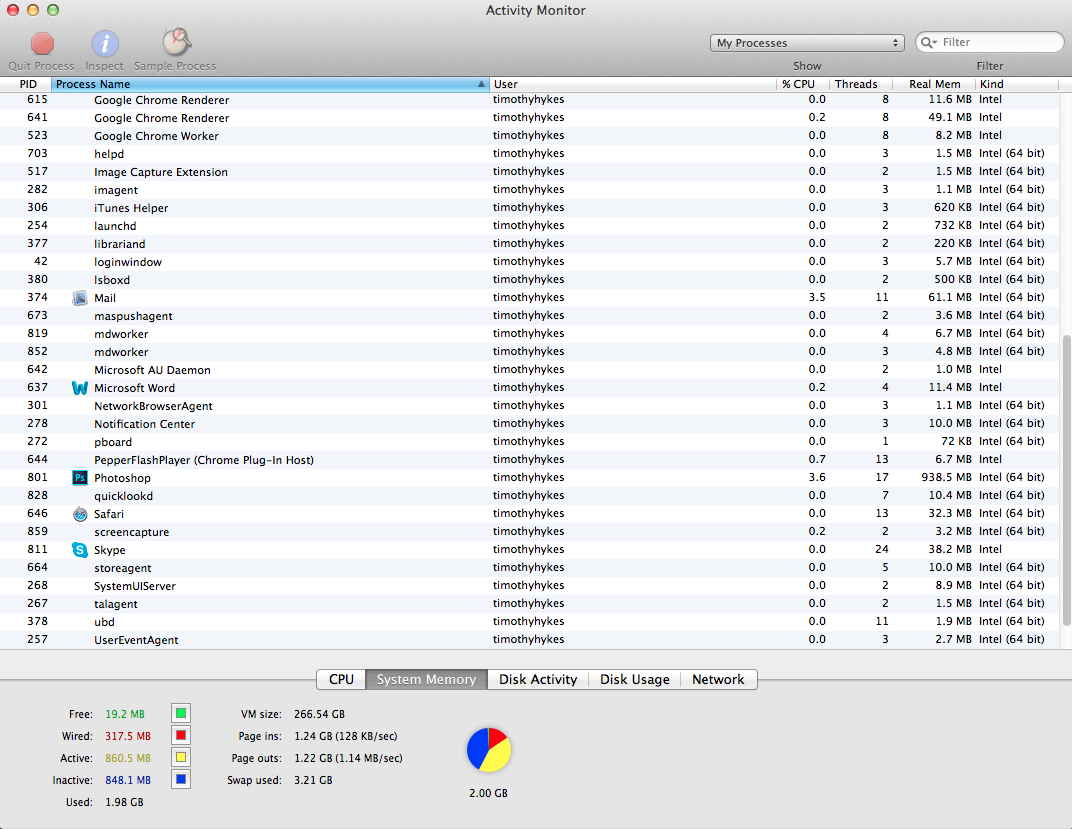The image size is (1072, 829).
Task: Select the iTunes Helper row
Action: (x=530, y=208)
